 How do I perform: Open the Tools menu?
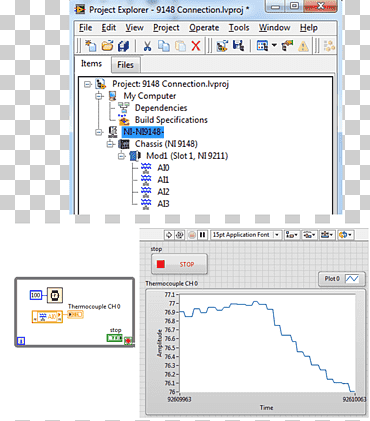coord(239,28)
